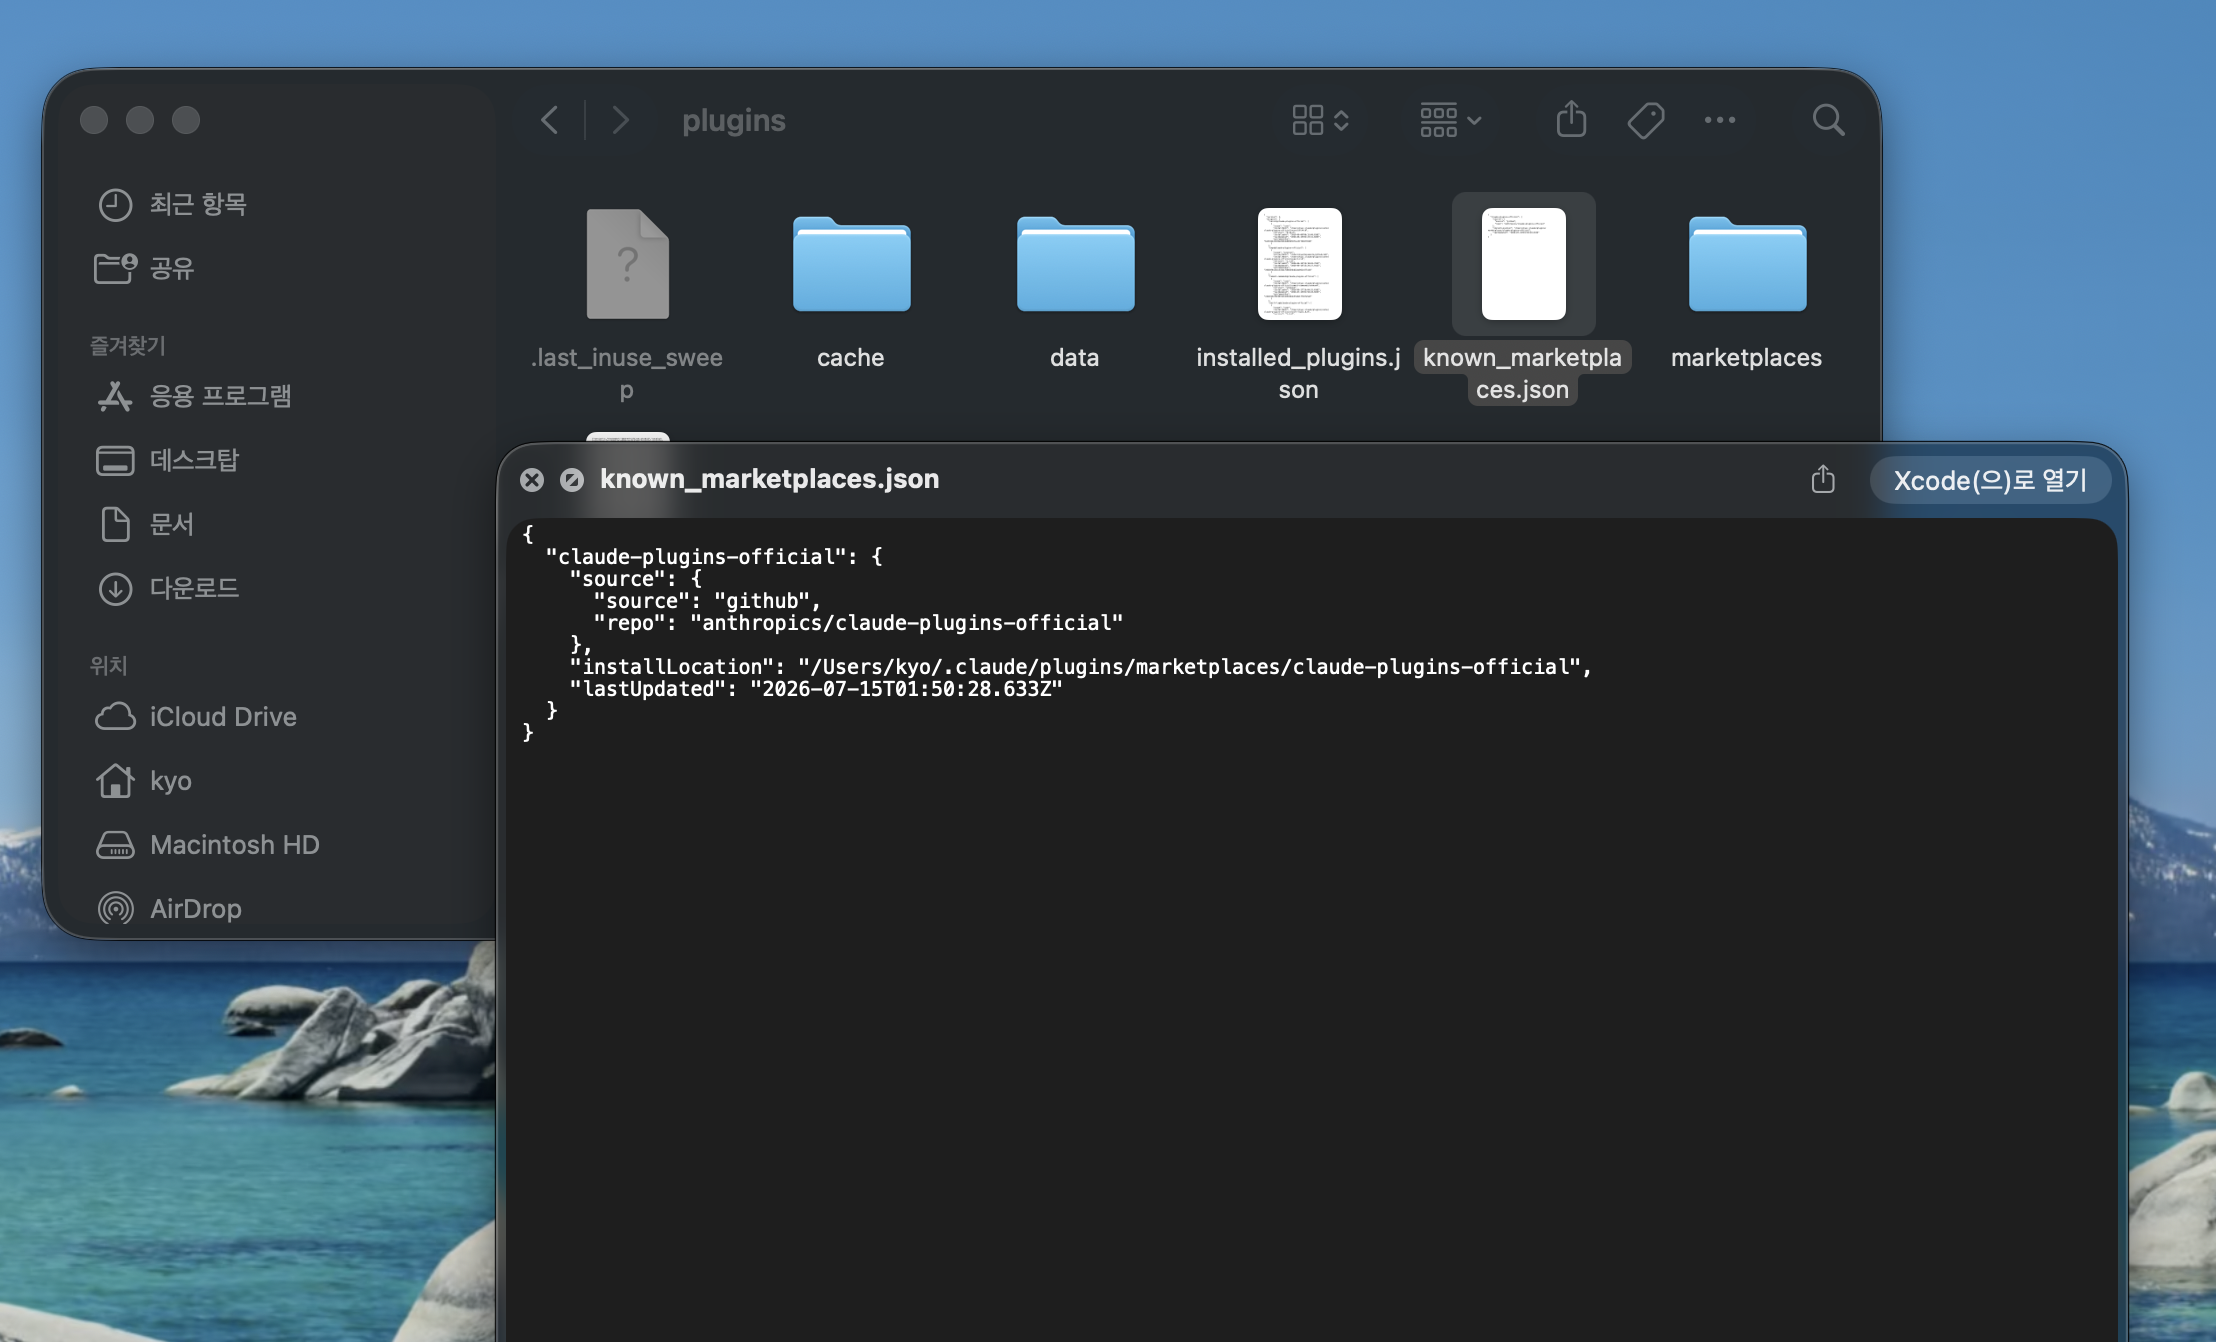The height and width of the screenshot is (1342, 2216).
Task: Go back in Finder navigation
Action: coord(549,120)
